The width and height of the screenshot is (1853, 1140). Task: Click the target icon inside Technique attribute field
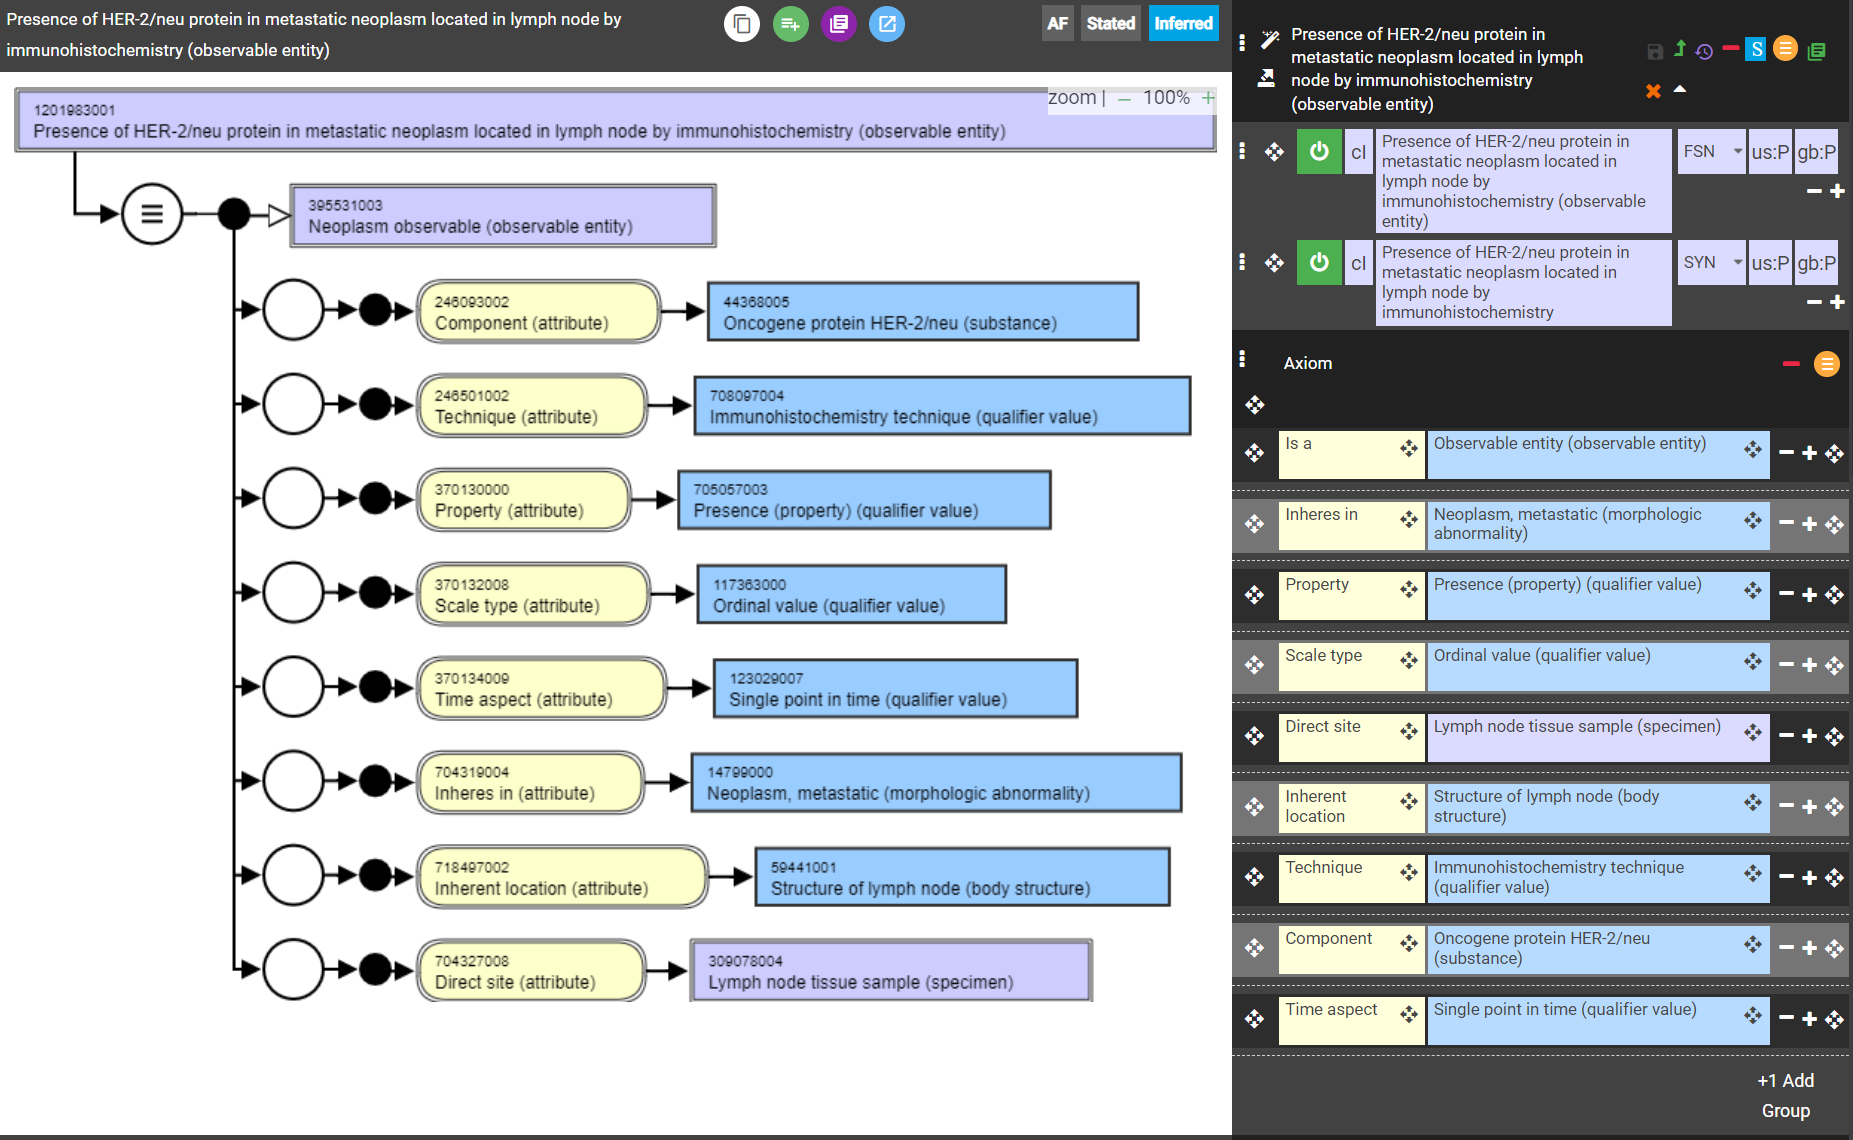click(1409, 872)
